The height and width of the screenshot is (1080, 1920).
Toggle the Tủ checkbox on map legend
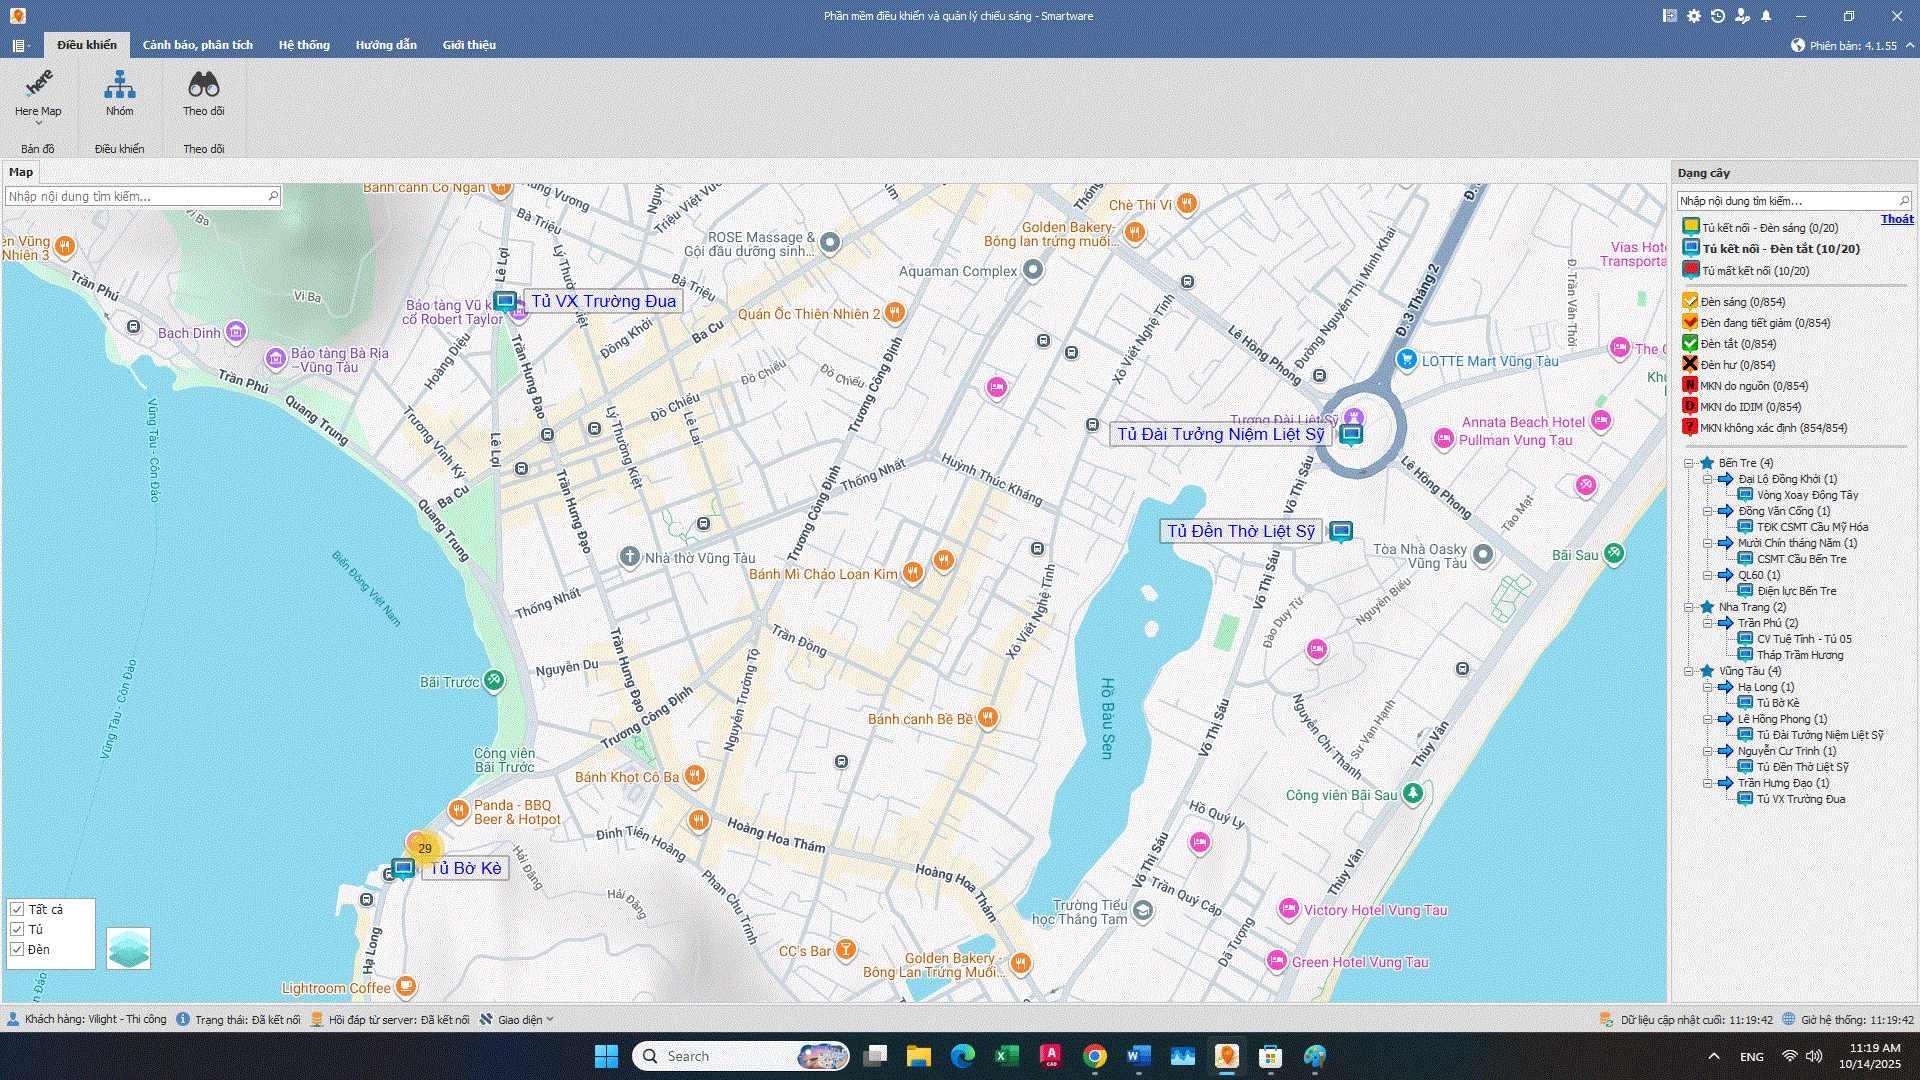click(x=17, y=929)
